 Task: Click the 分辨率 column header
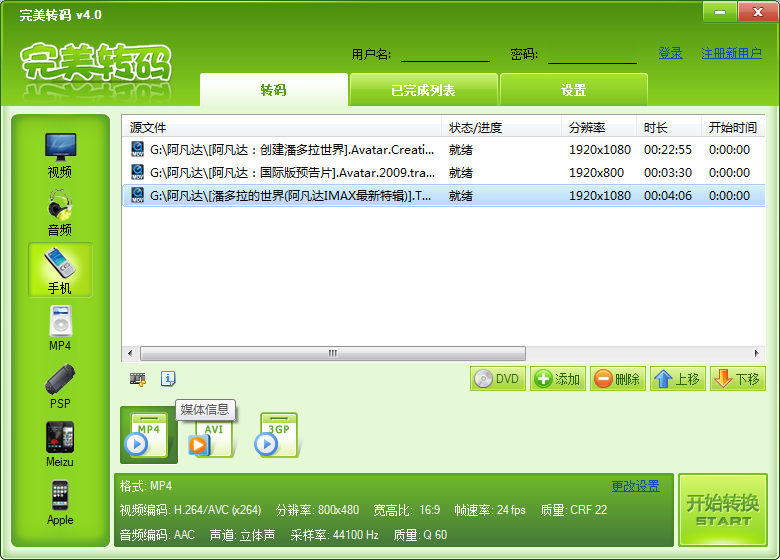tap(599, 127)
